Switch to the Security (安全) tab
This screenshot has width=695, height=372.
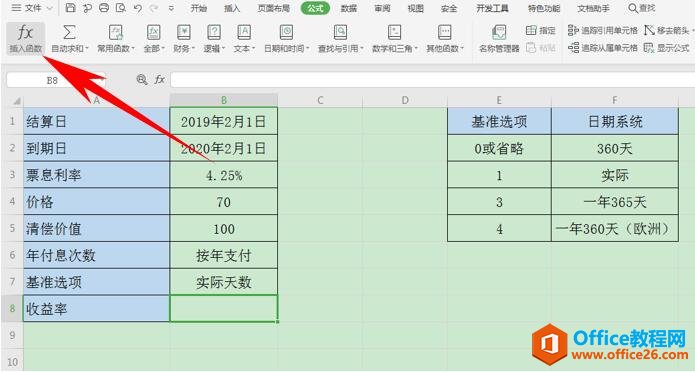449,8
